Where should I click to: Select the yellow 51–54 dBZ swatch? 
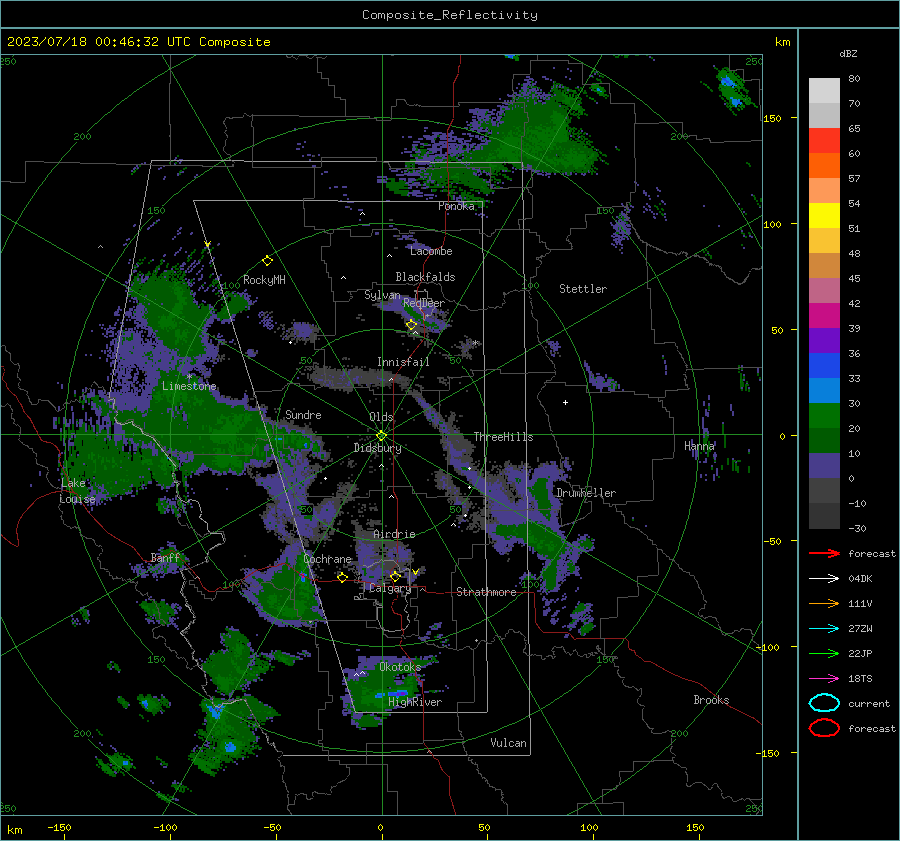[x=824, y=216]
